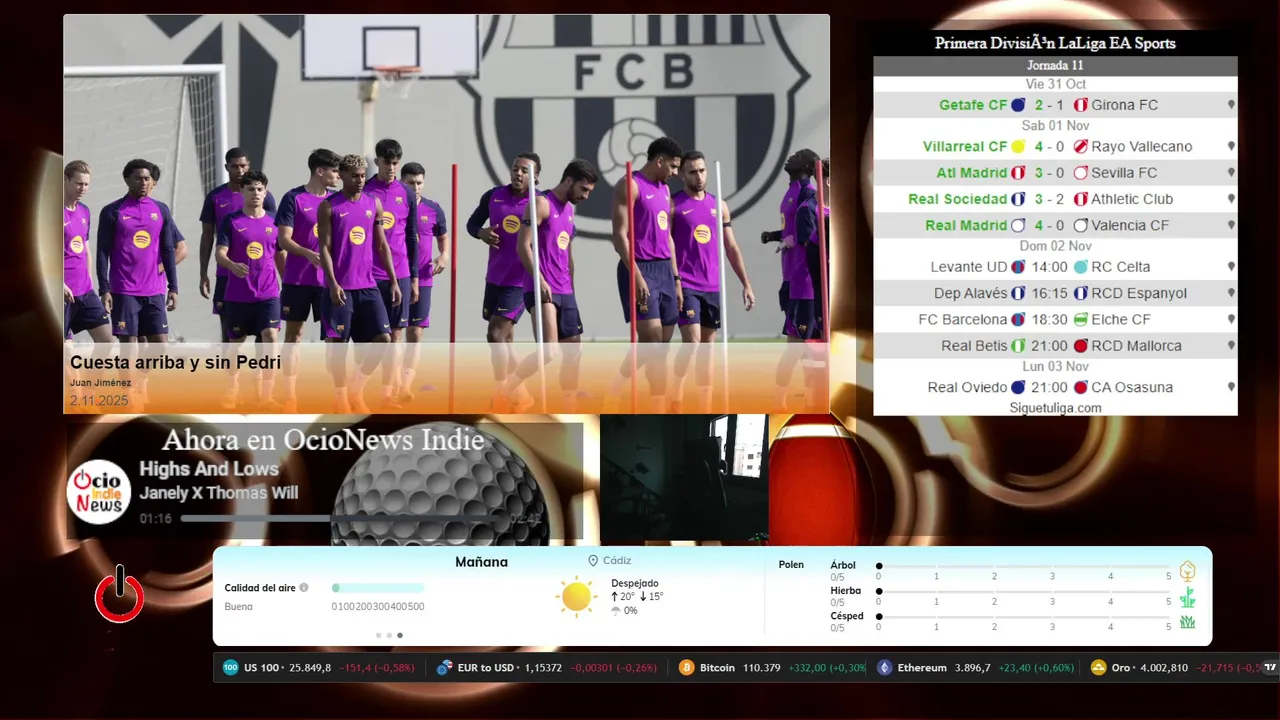
Task: Open location pin for Getafe vs Girona
Action: pos(1231,105)
